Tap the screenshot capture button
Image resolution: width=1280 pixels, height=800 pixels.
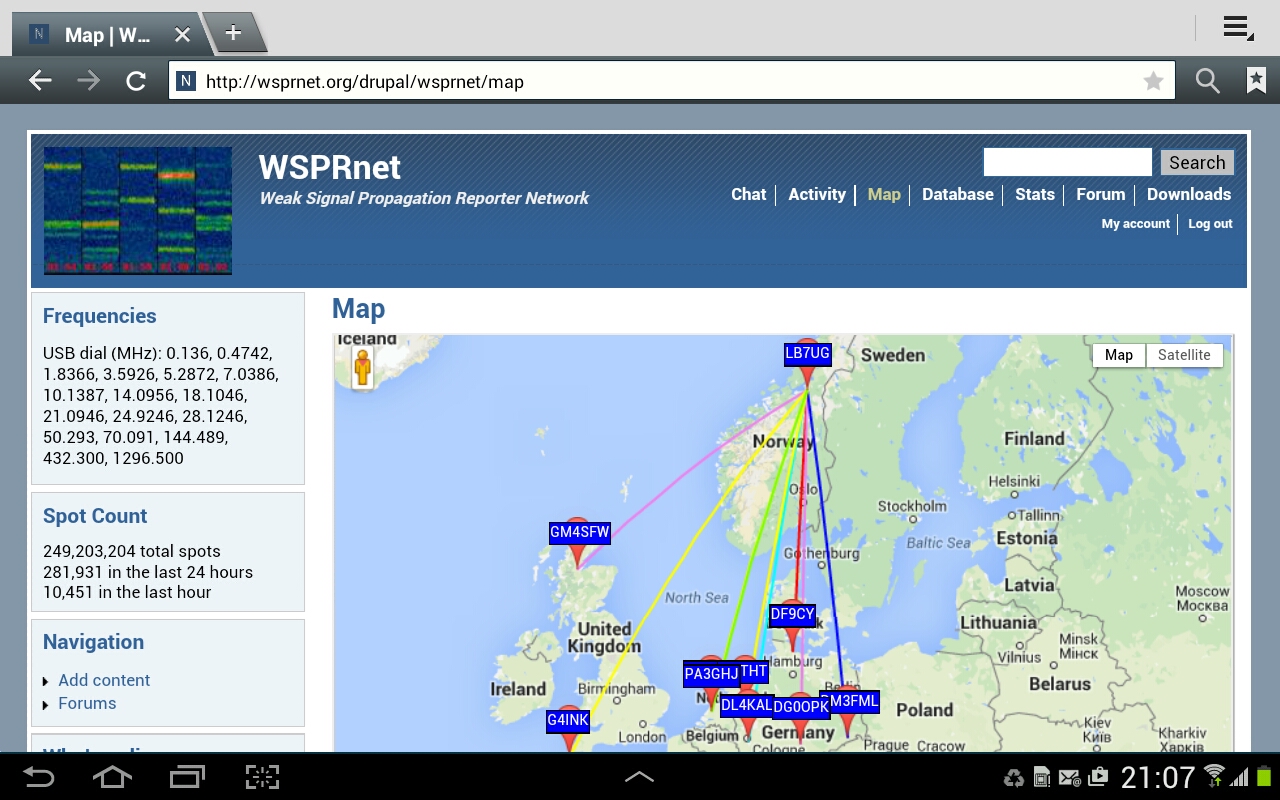pyautogui.click(x=262, y=777)
